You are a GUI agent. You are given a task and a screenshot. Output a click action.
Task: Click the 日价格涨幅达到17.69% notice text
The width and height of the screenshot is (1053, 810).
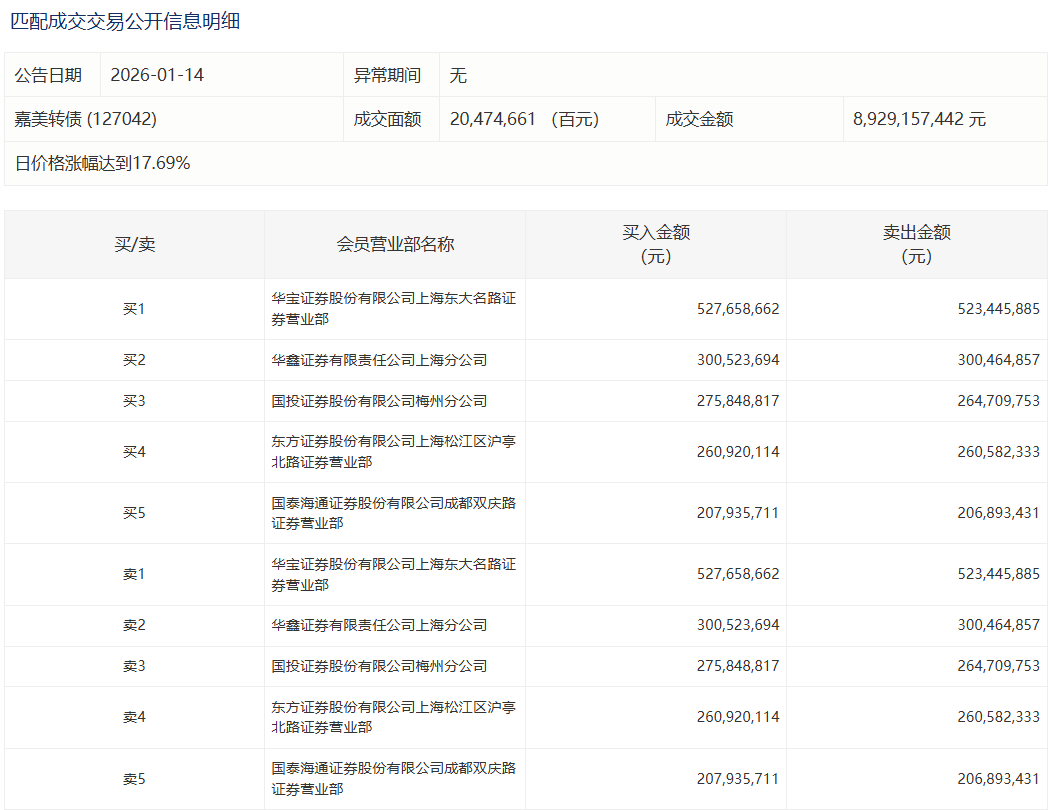[x=102, y=163]
